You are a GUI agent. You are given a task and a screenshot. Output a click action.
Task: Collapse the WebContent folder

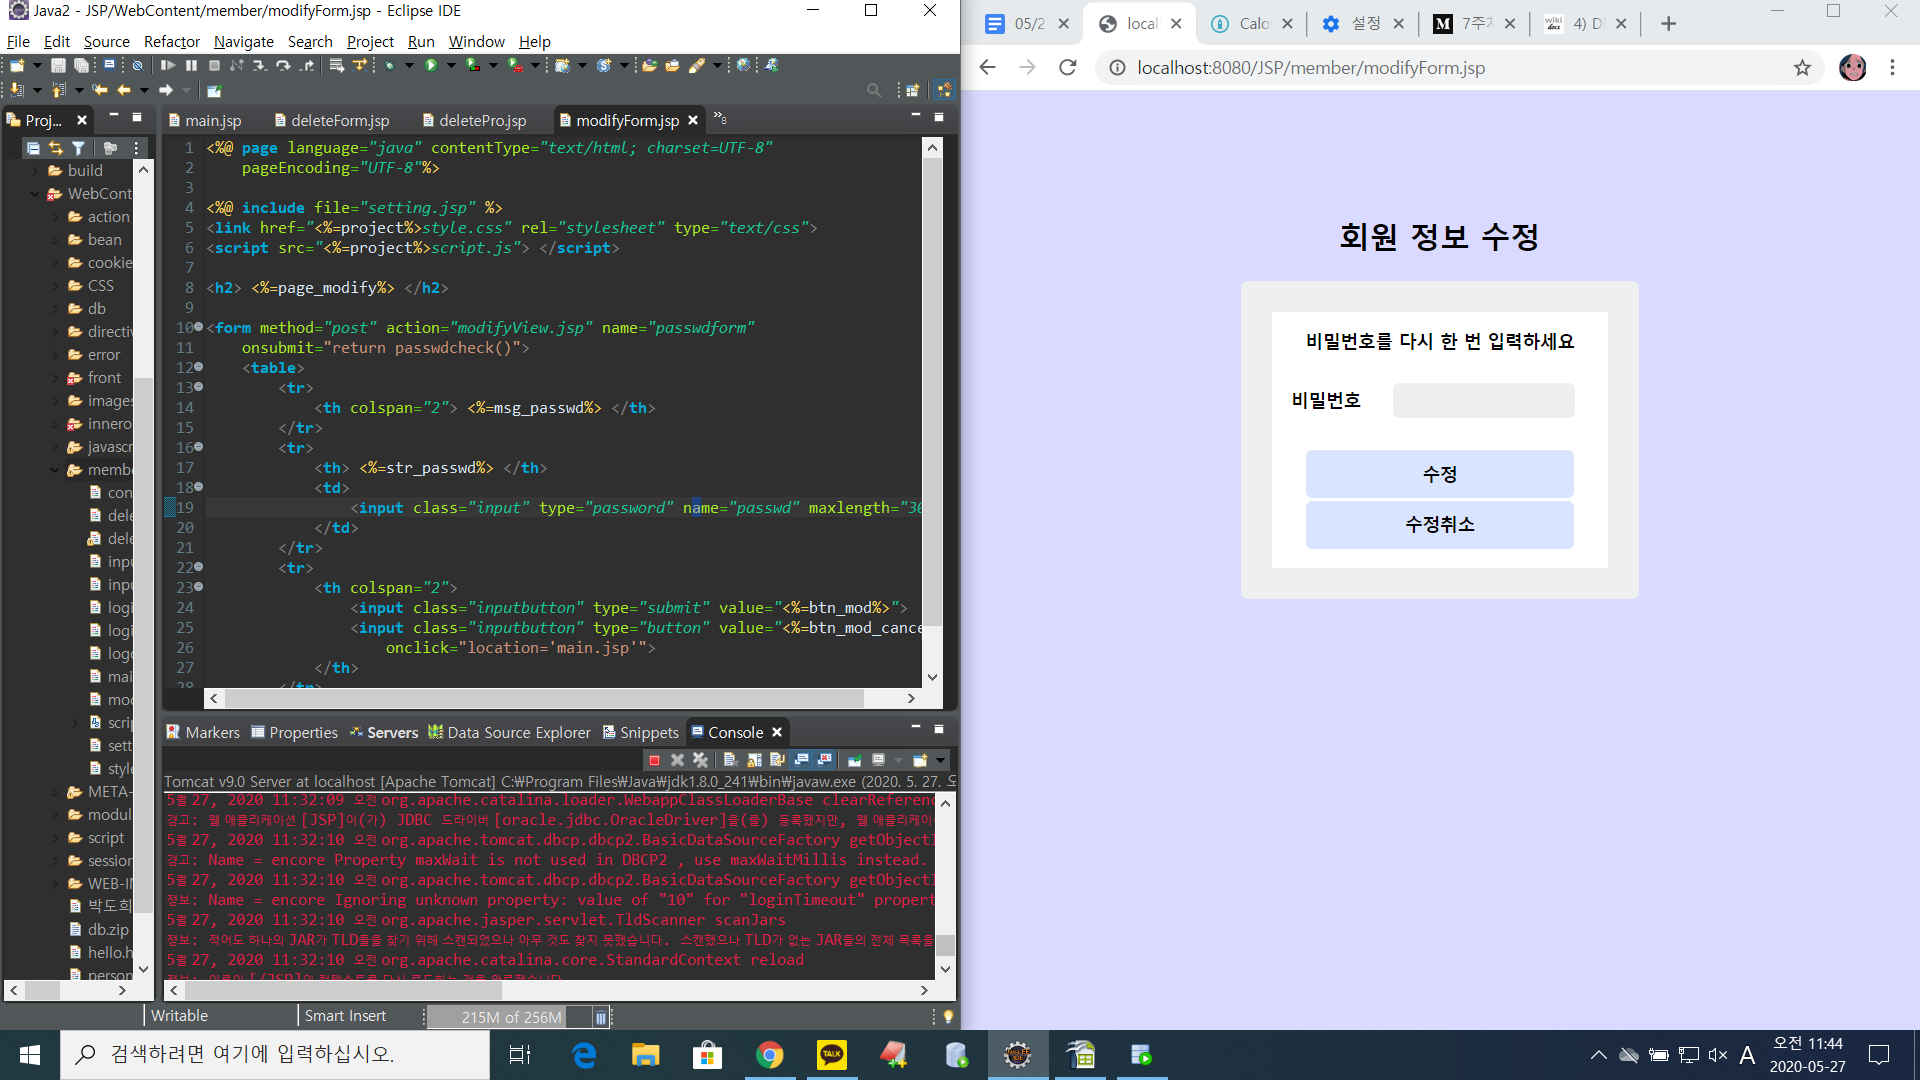point(36,194)
